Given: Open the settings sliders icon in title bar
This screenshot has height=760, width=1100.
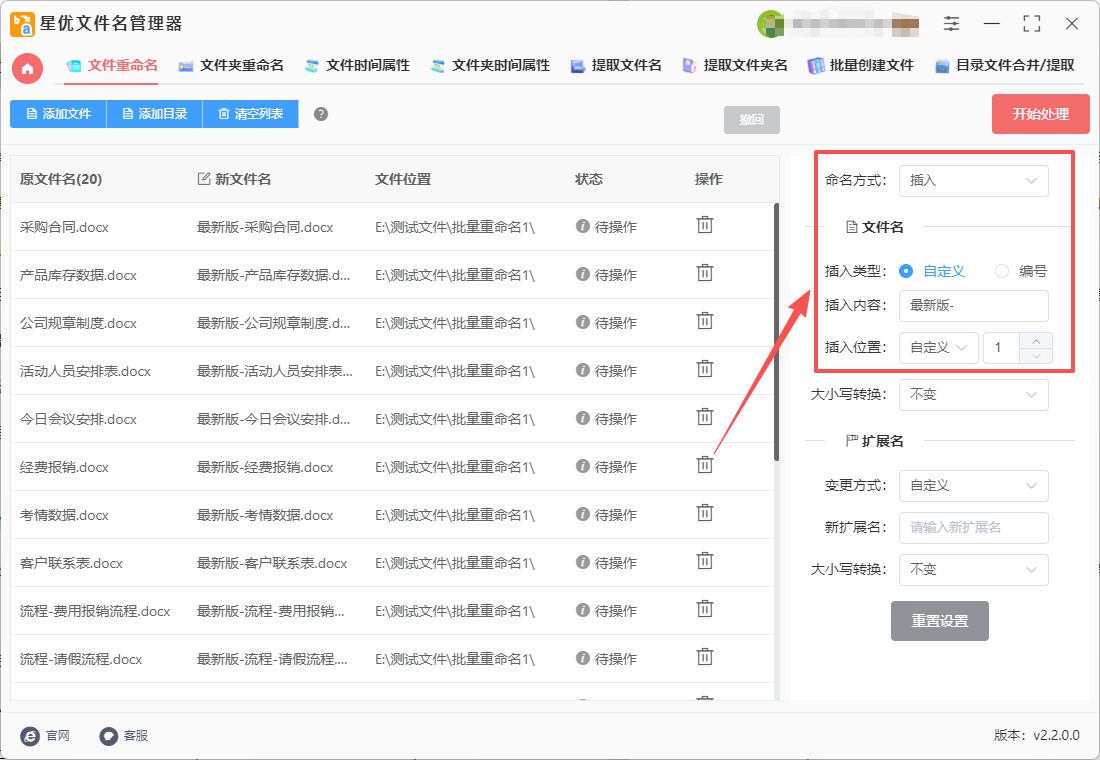Looking at the screenshot, I should point(951,24).
